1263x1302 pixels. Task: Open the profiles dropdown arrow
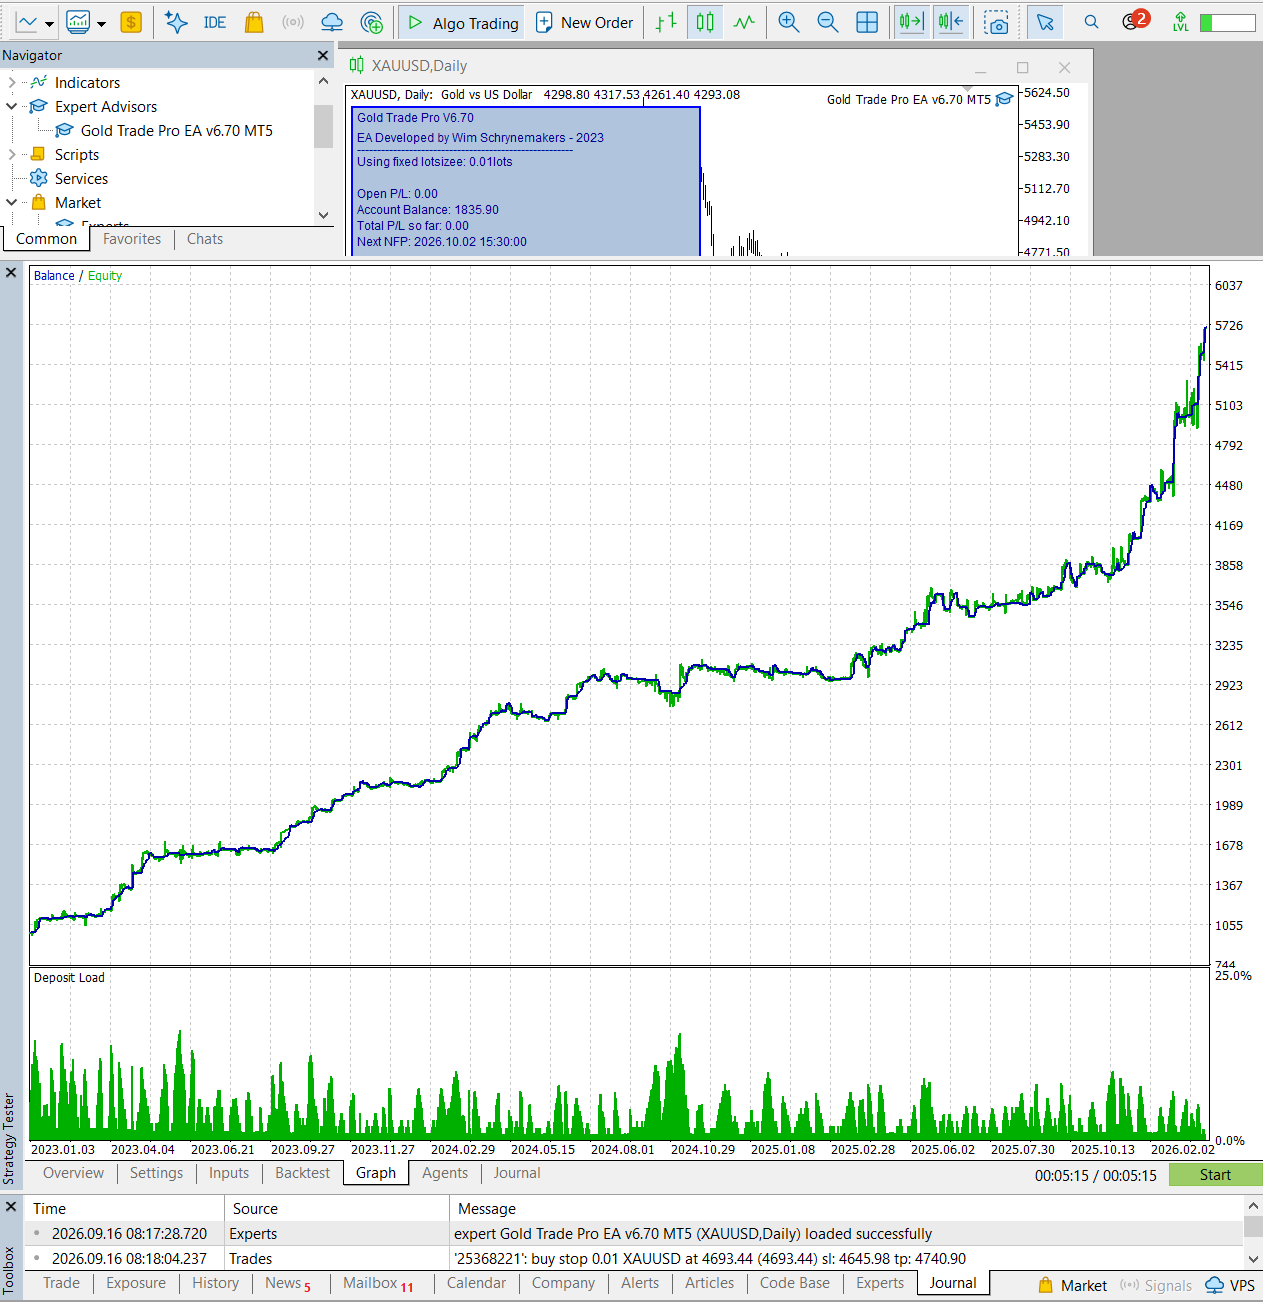[x=101, y=23]
